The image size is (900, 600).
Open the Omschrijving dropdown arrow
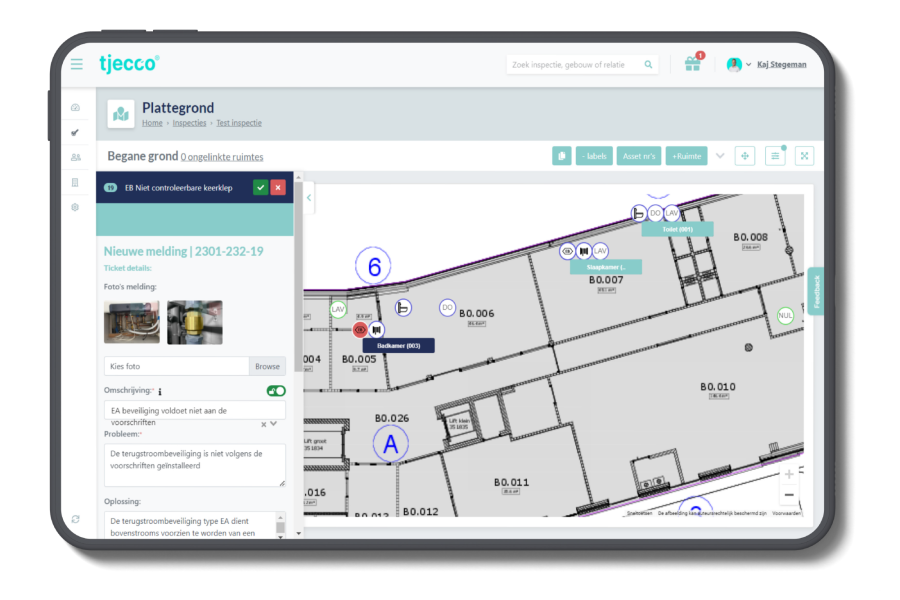pyautogui.click(x=274, y=424)
